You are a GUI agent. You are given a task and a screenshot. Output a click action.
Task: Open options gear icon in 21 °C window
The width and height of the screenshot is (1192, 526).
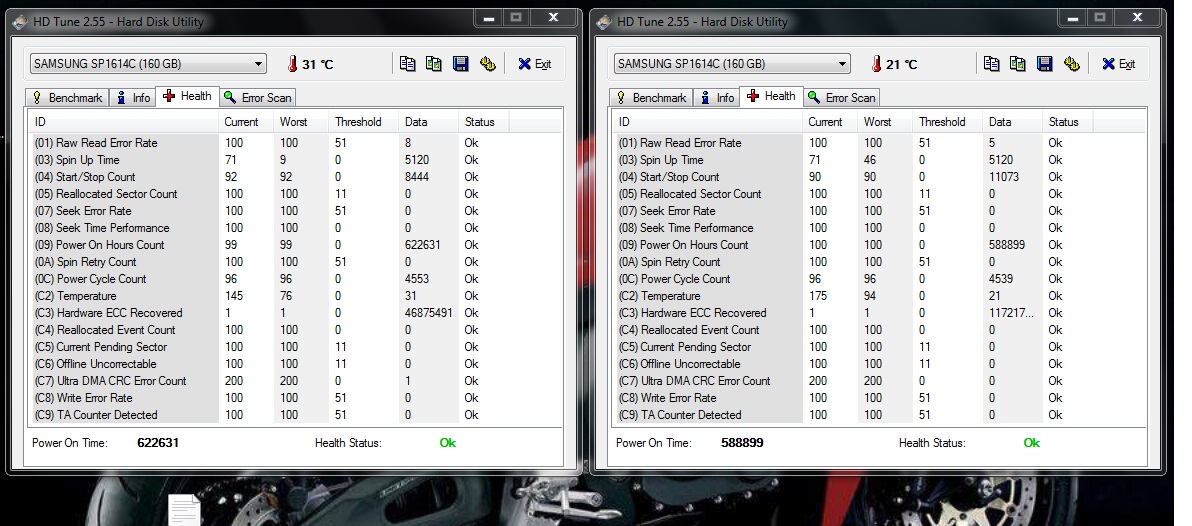[1071, 64]
